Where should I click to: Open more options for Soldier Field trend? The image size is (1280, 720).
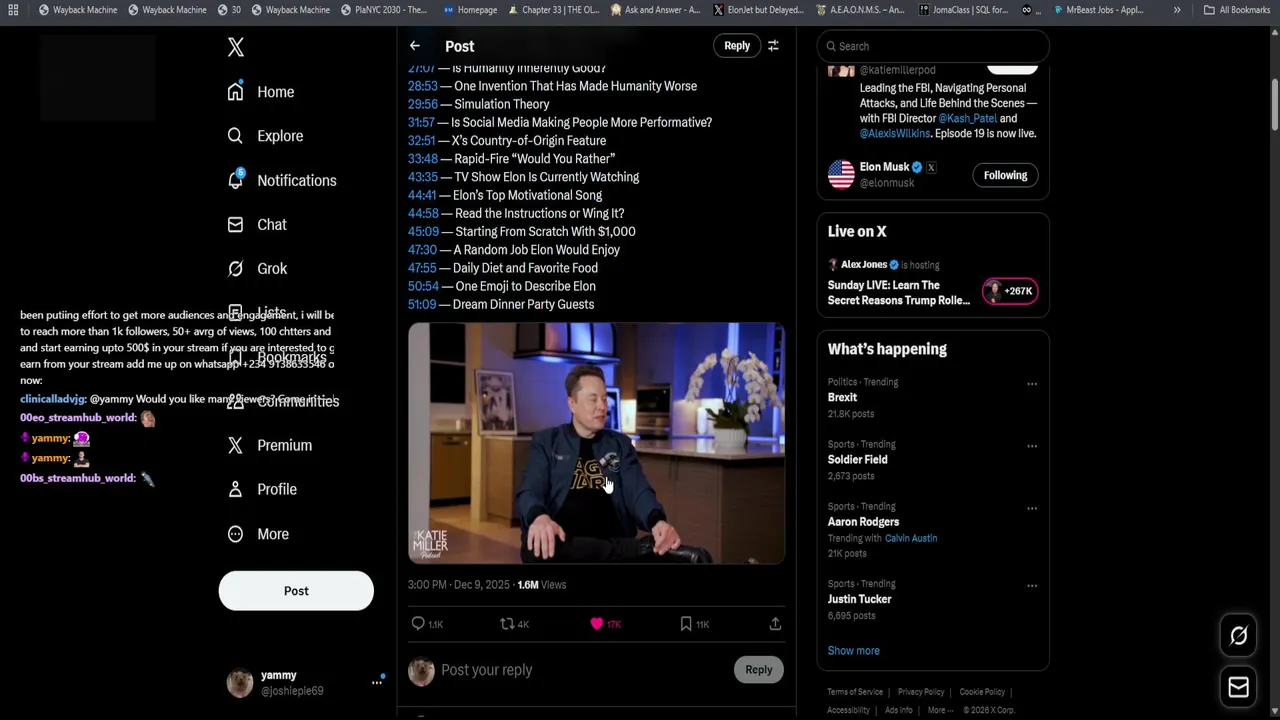1032,446
